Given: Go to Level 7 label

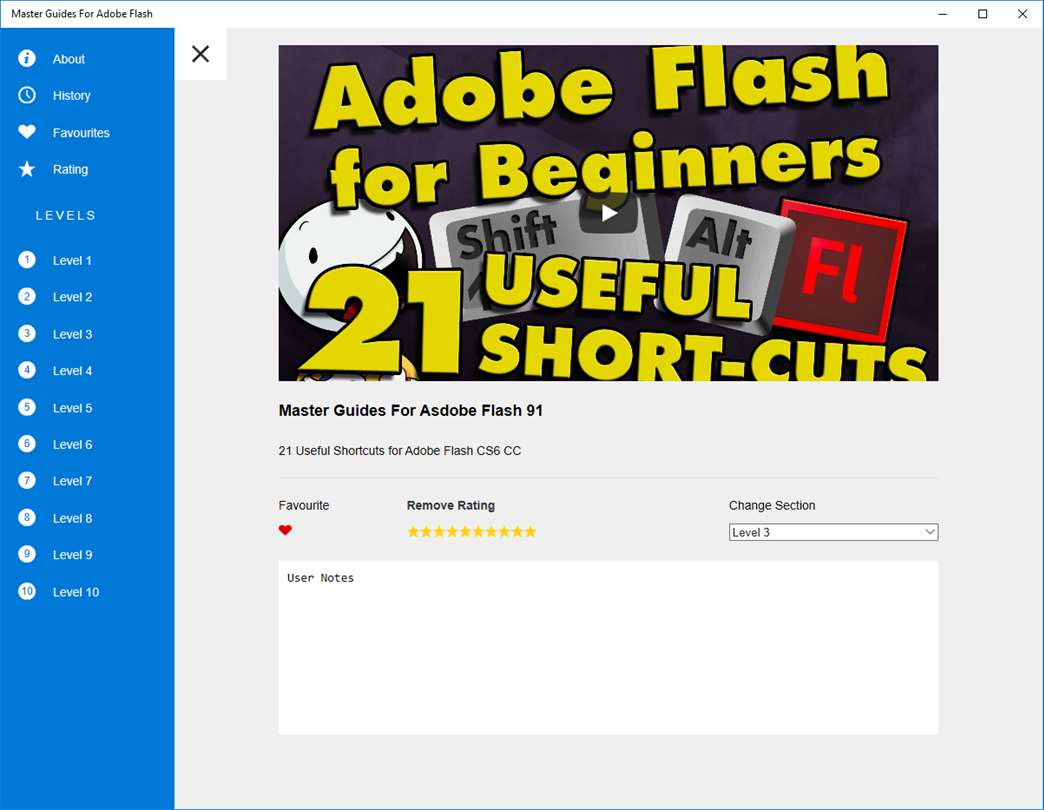Looking at the screenshot, I should 73,481.
